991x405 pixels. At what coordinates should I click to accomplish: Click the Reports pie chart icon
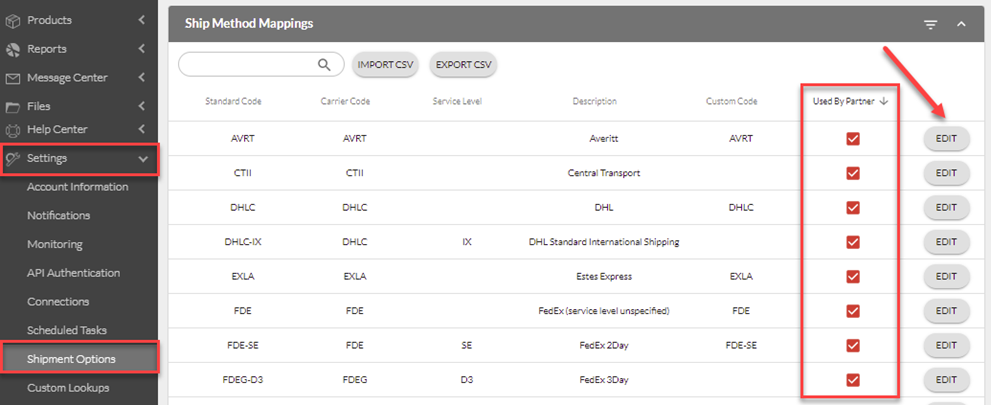pyautogui.click(x=13, y=49)
